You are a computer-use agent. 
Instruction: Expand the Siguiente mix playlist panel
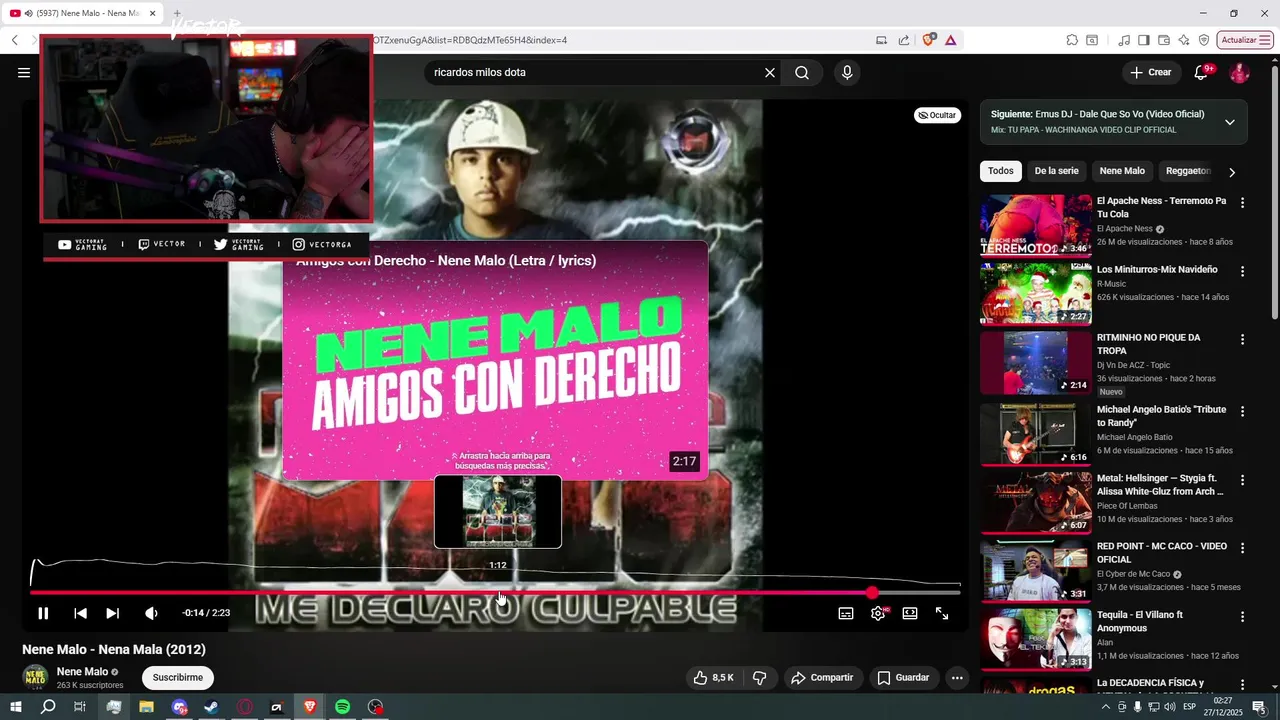click(1230, 122)
